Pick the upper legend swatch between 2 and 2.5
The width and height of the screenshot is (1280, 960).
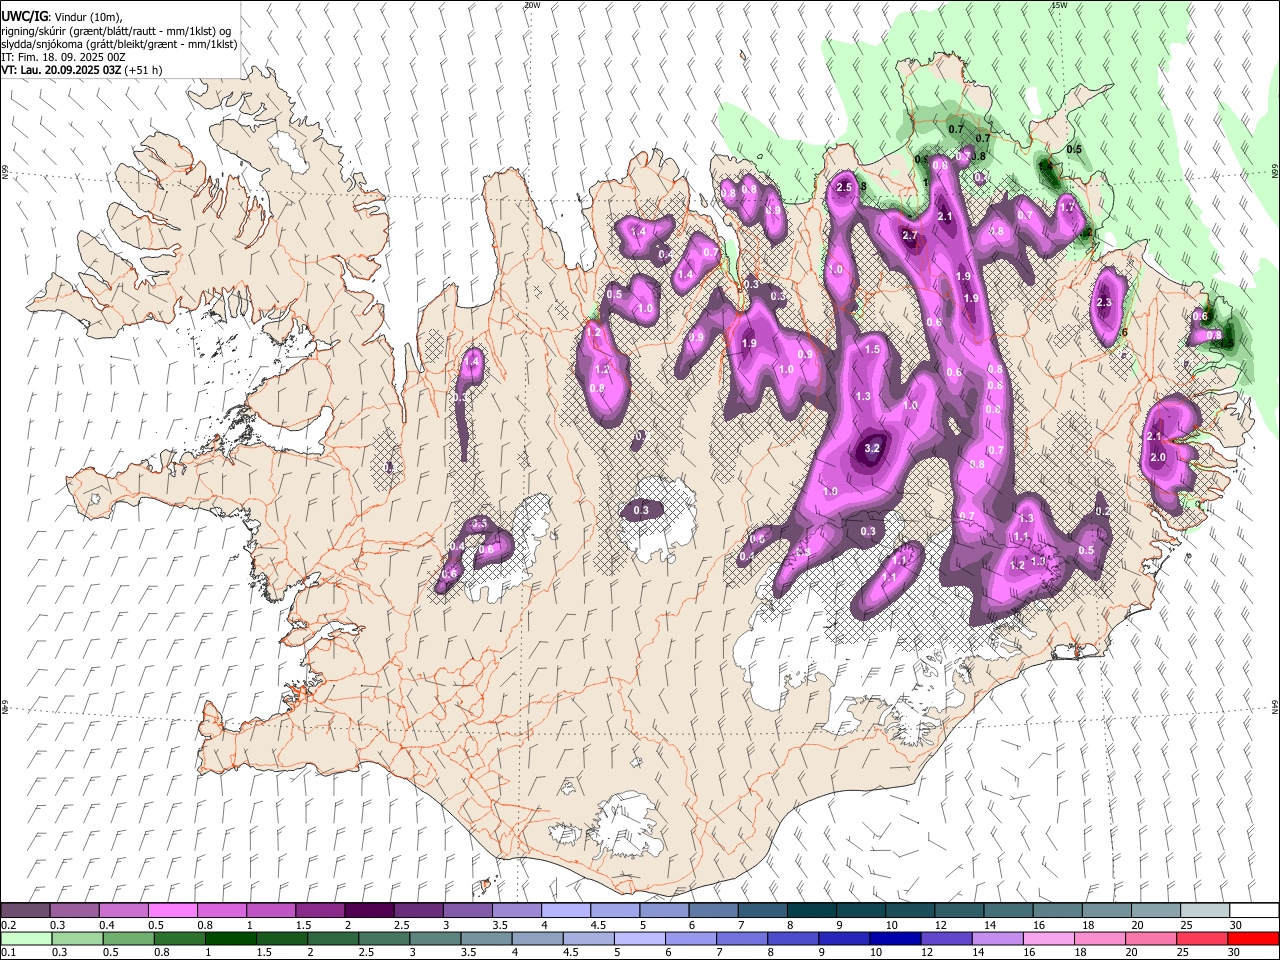pyautogui.click(x=368, y=911)
